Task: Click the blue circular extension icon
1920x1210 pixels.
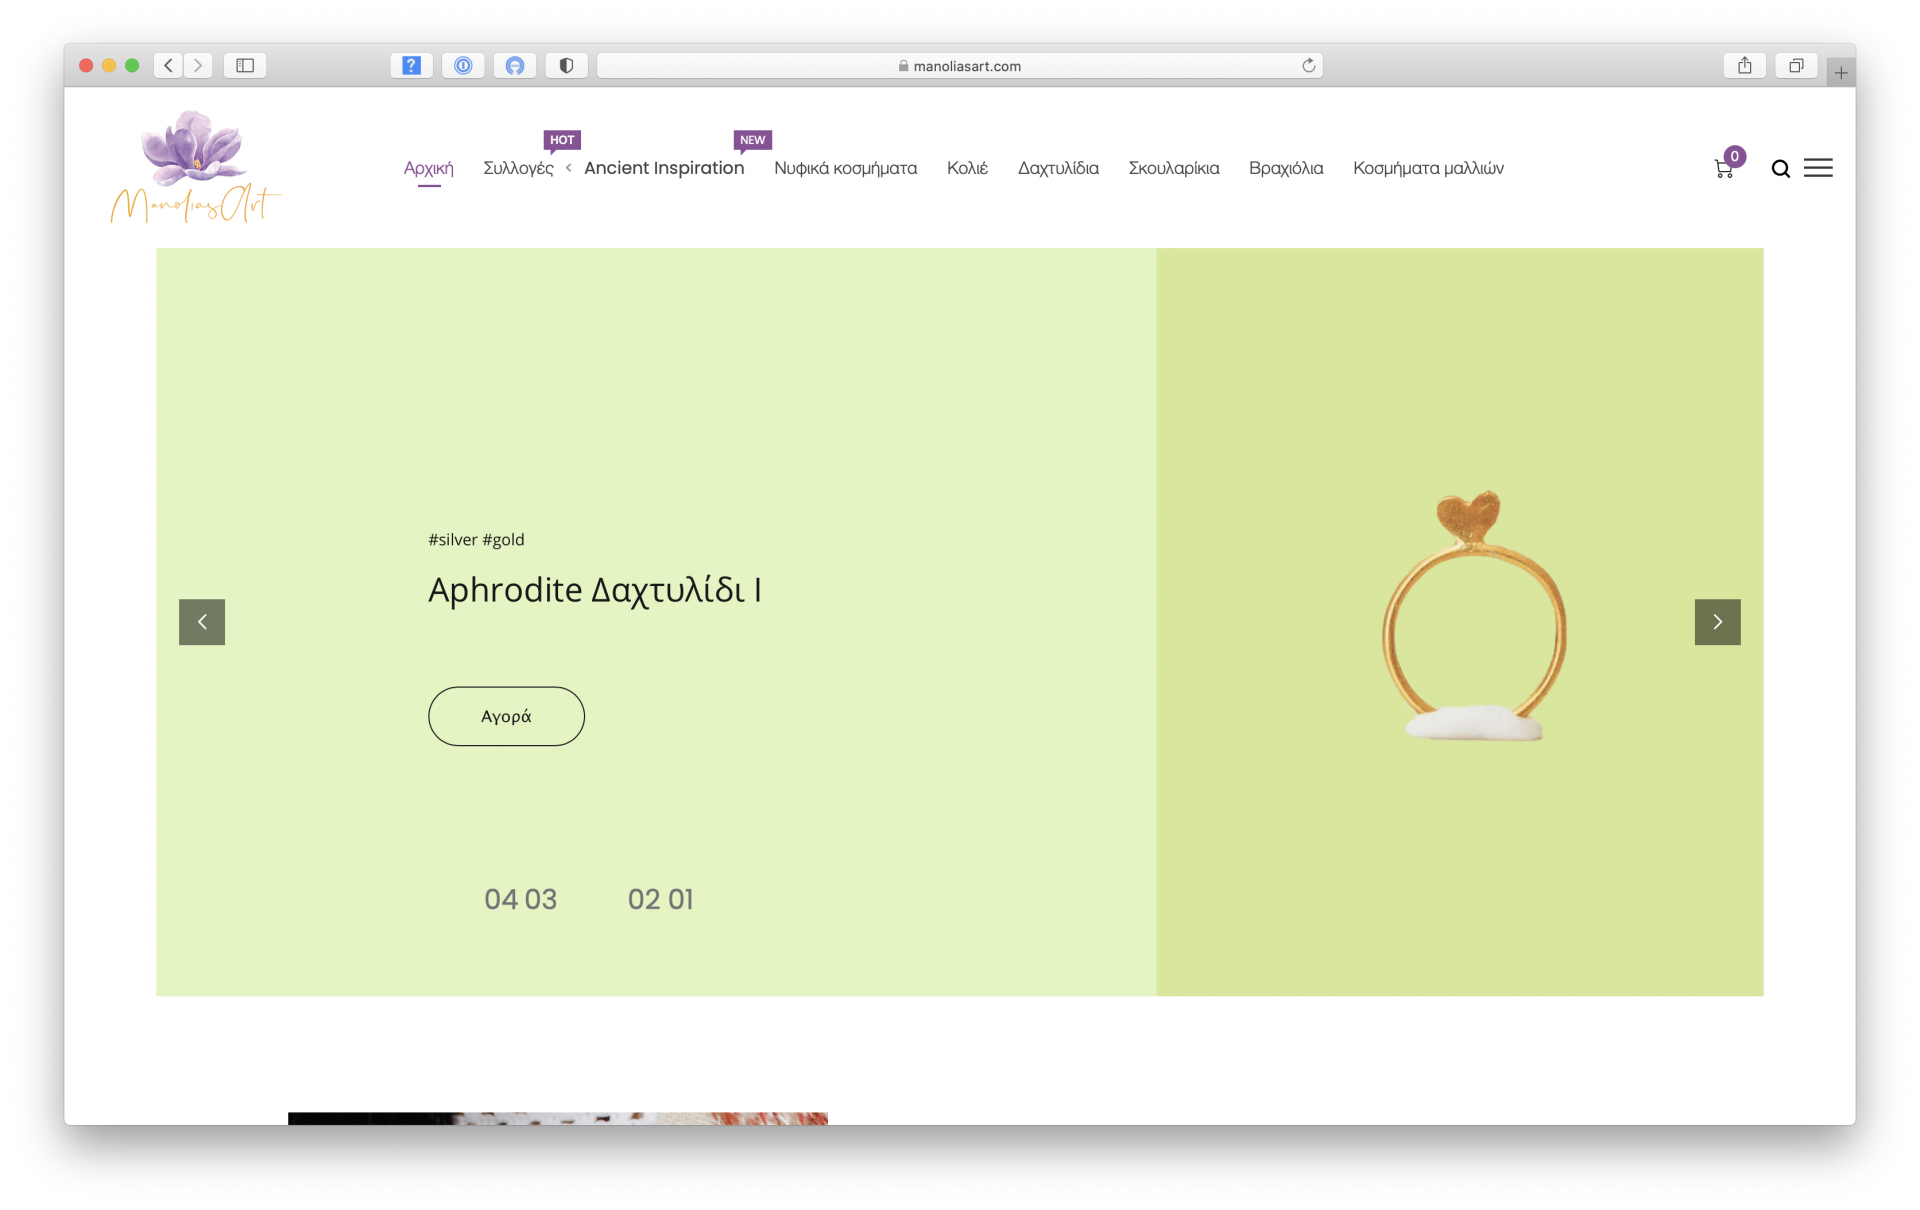Action: tap(515, 66)
